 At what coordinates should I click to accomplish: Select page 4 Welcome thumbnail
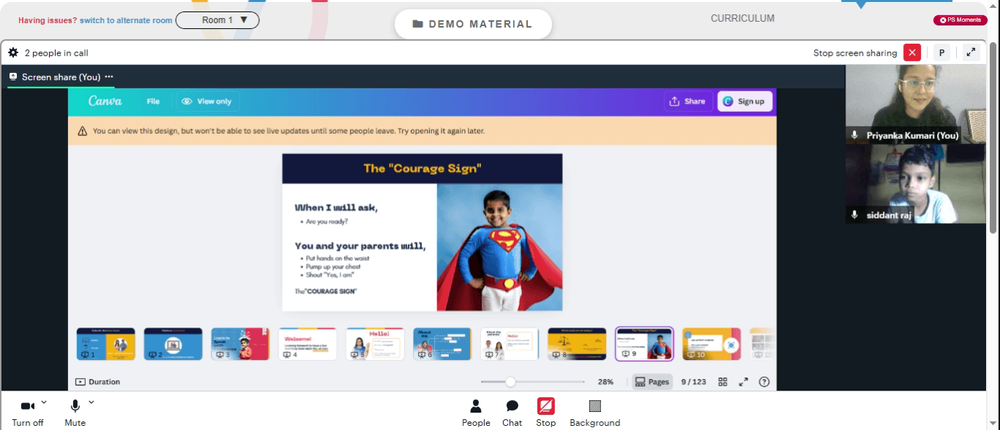pos(307,344)
